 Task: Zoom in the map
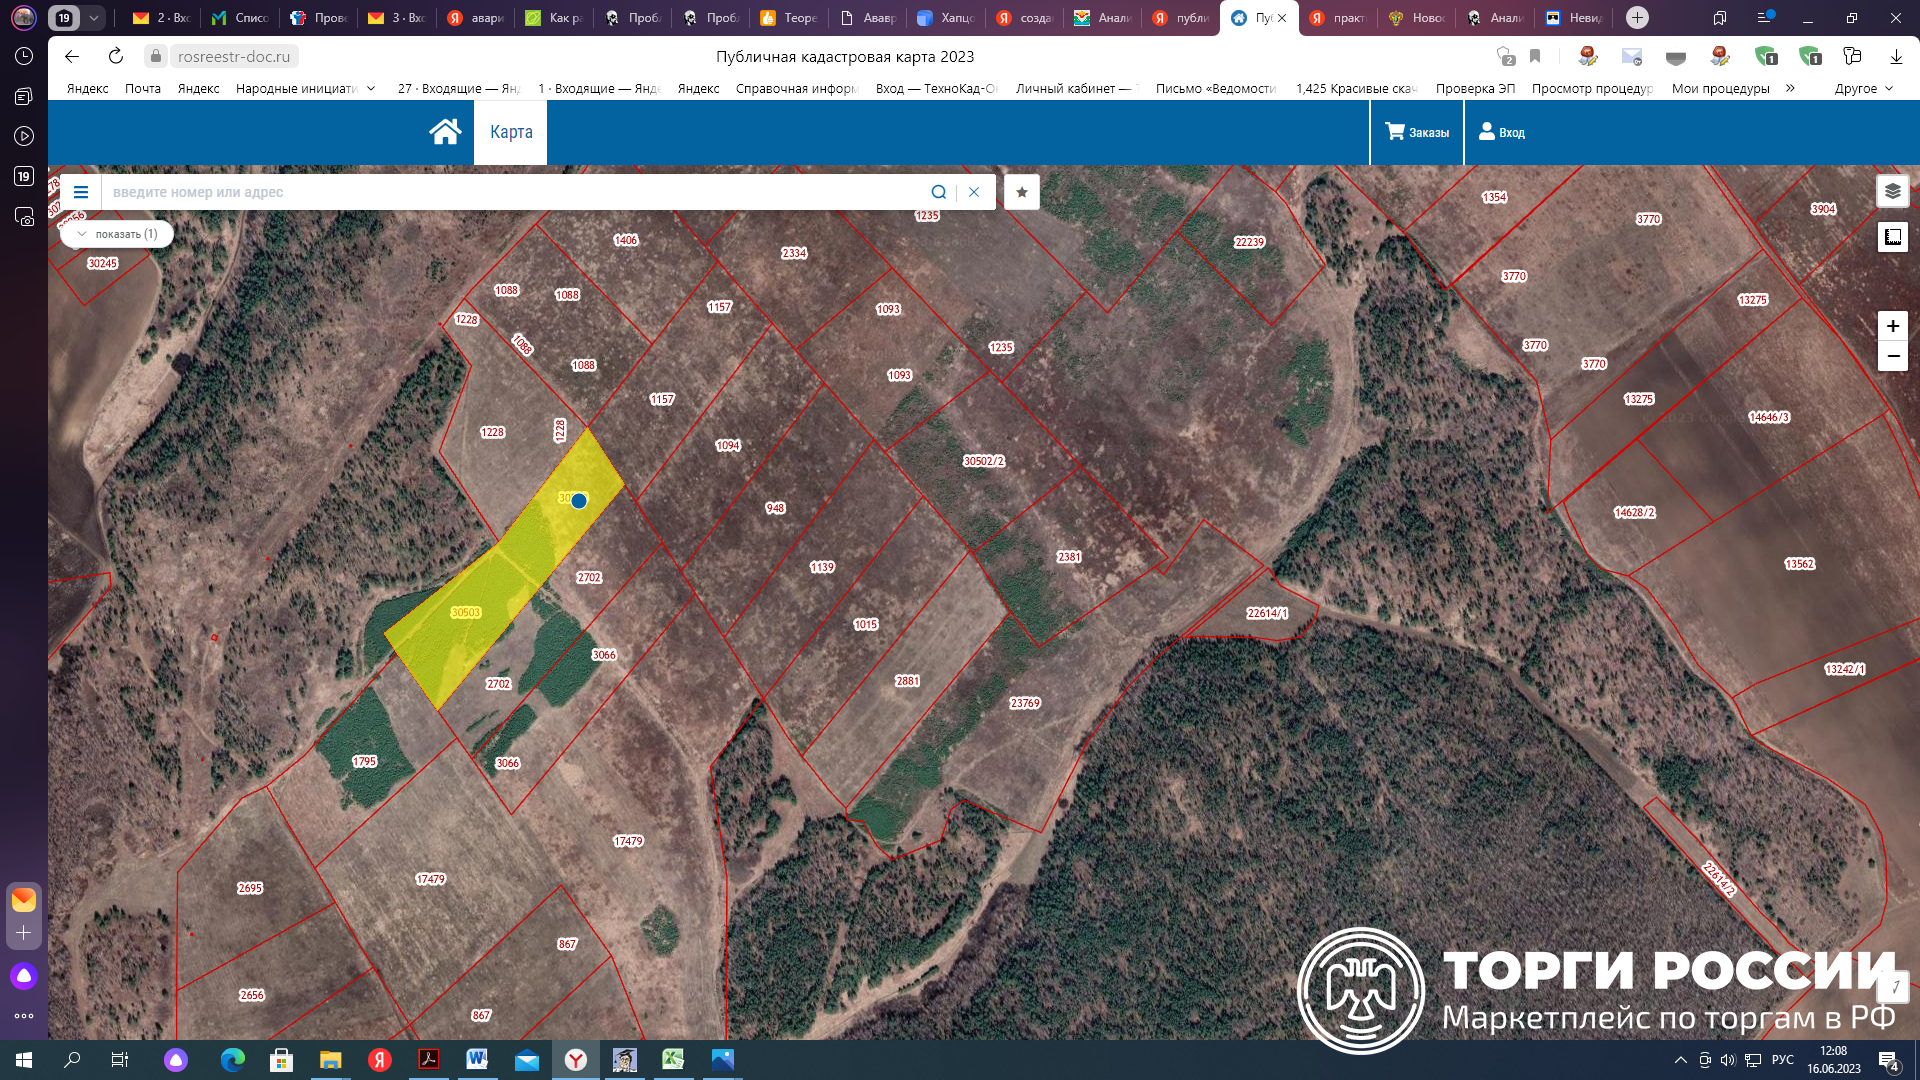(x=1892, y=326)
